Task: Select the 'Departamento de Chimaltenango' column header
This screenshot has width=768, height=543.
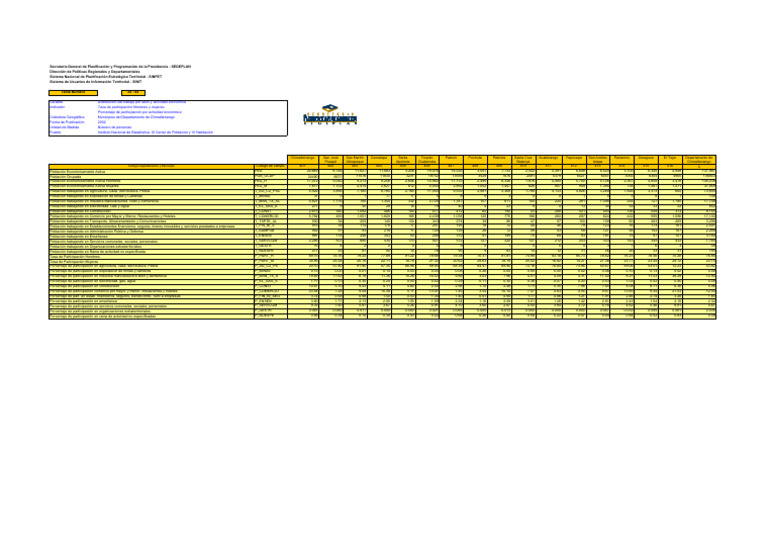Action: [699, 160]
